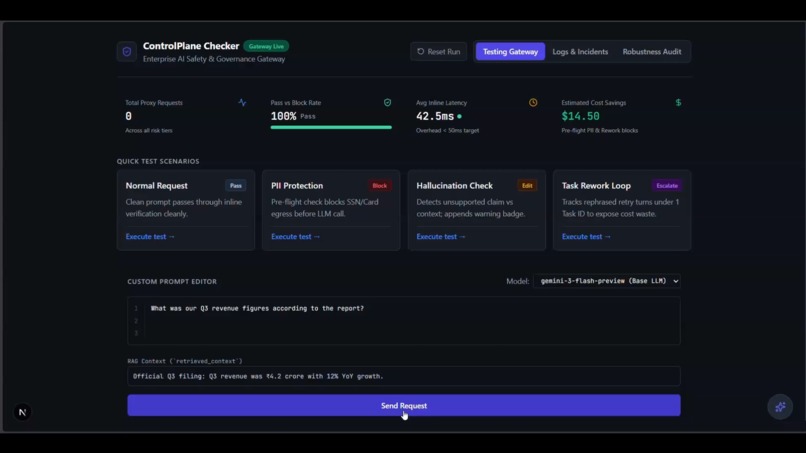Open the Logs & Incidents tab
Image resolution: width=806 pixels, height=453 pixels.
point(580,51)
